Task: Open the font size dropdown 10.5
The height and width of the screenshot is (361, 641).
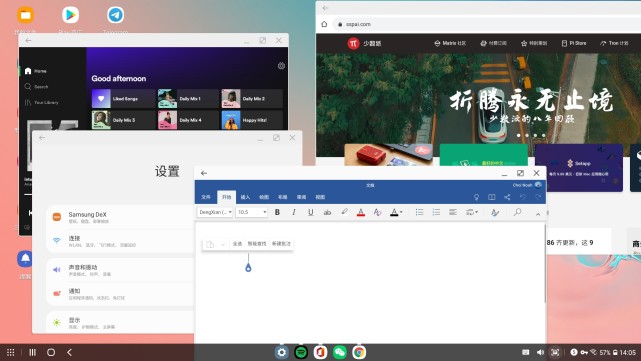Action: click(252, 212)
